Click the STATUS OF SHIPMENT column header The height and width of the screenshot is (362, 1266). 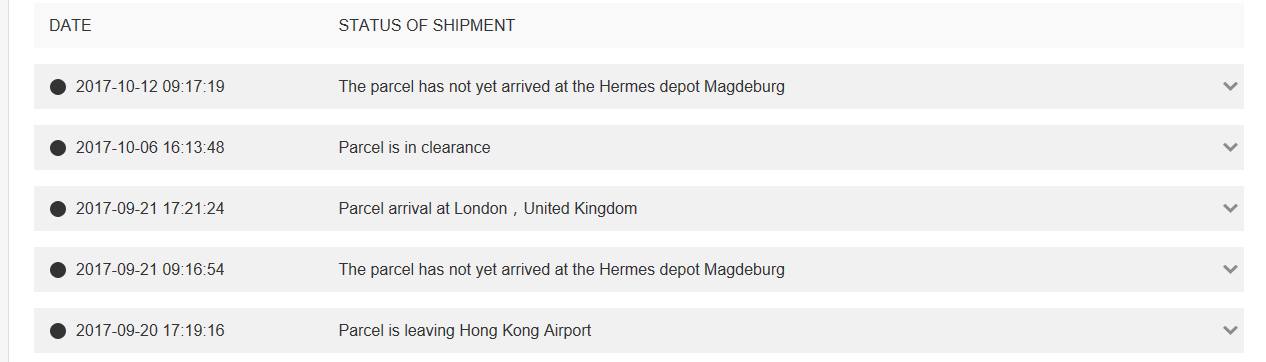[427, 26]
